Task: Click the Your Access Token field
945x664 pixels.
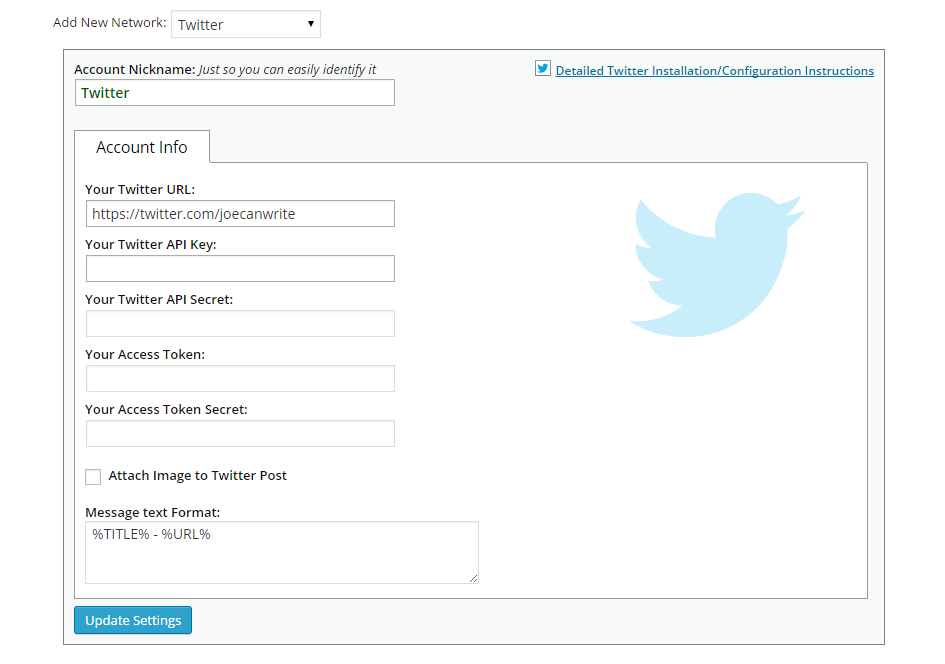Action: coord(240,378)
